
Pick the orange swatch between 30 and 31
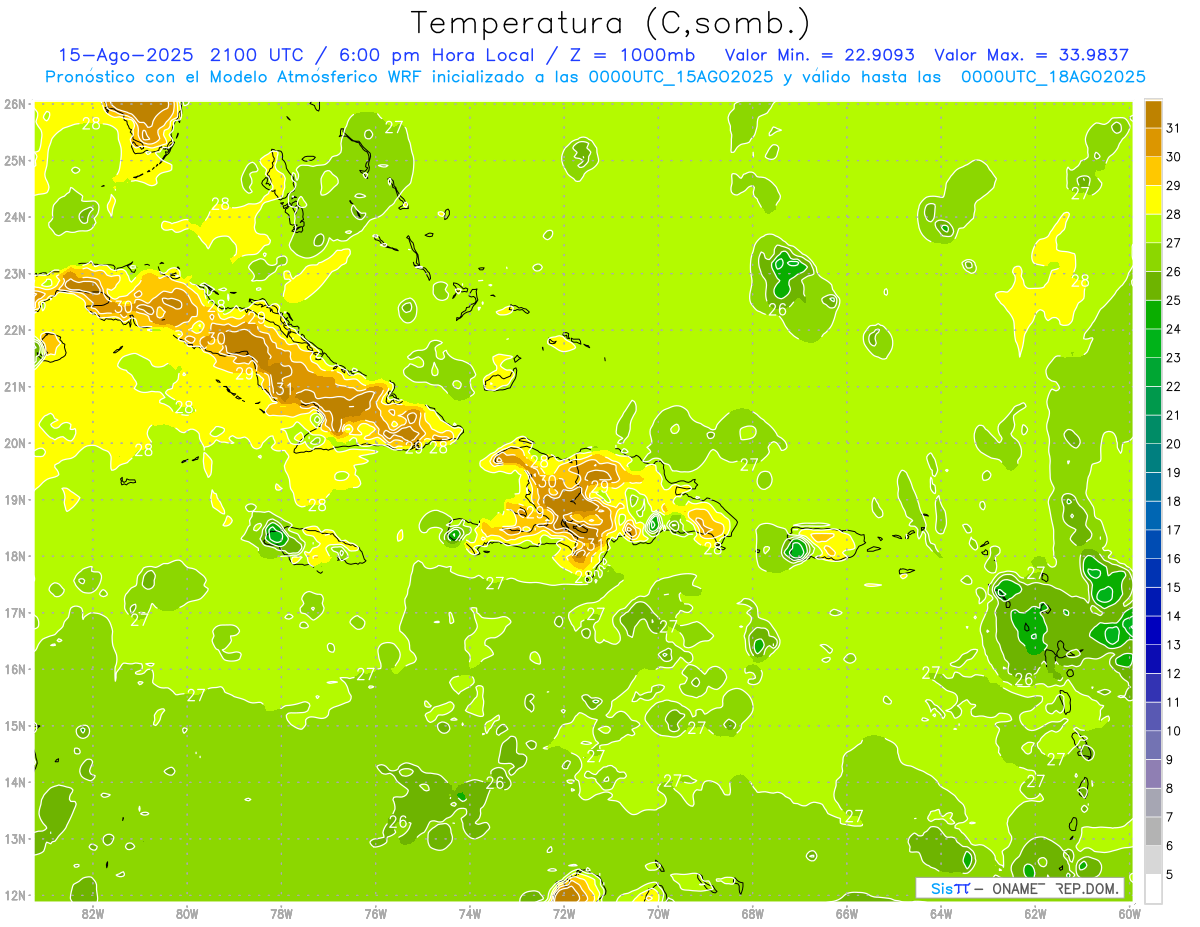click(1153, 142)
